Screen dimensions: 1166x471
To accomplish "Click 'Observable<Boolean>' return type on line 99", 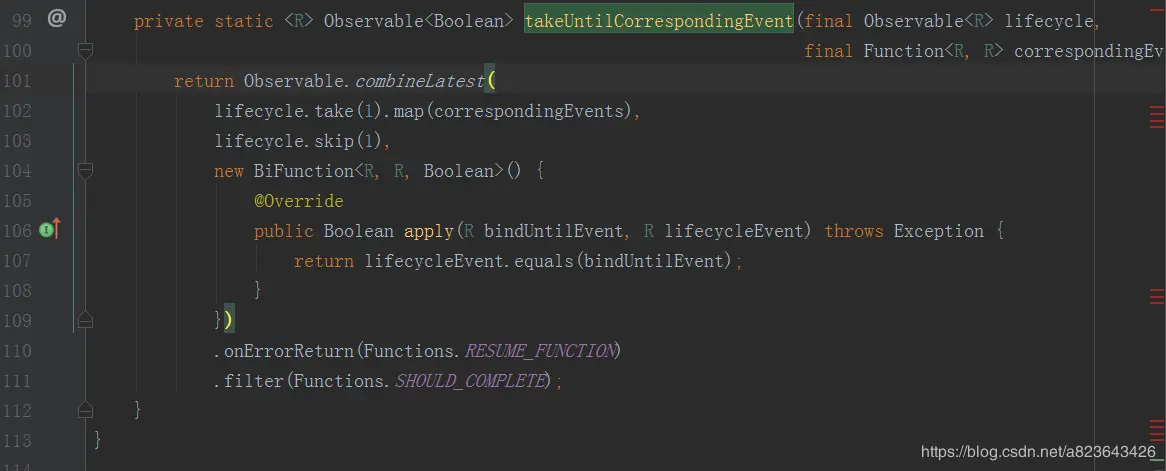I will point(419,22).
